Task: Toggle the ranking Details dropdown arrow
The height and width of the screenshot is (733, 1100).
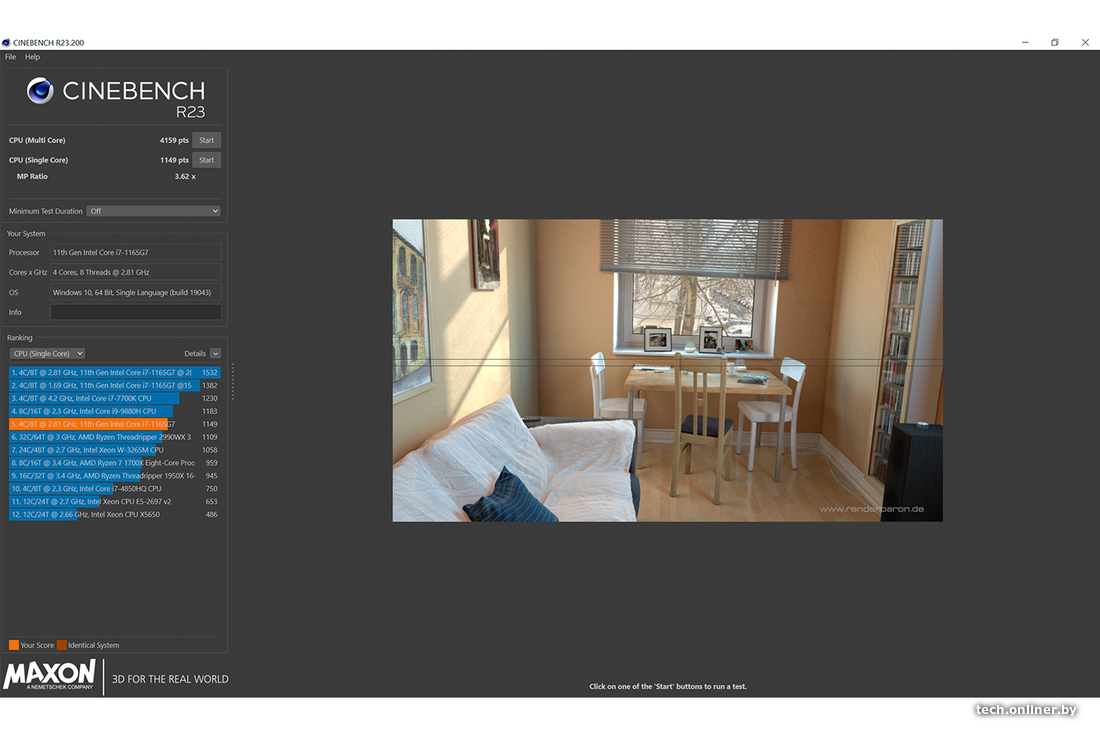Action: click(215, 354)
